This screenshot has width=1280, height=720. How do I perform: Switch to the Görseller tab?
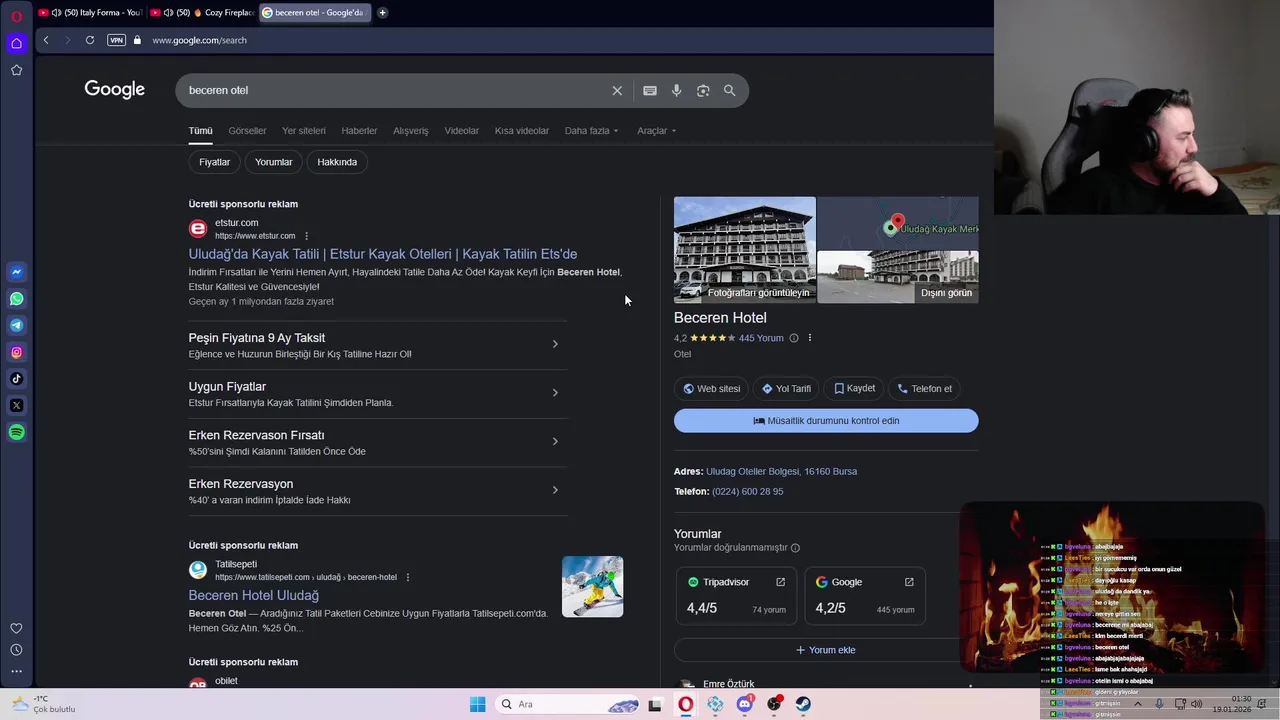pos(247,131)
